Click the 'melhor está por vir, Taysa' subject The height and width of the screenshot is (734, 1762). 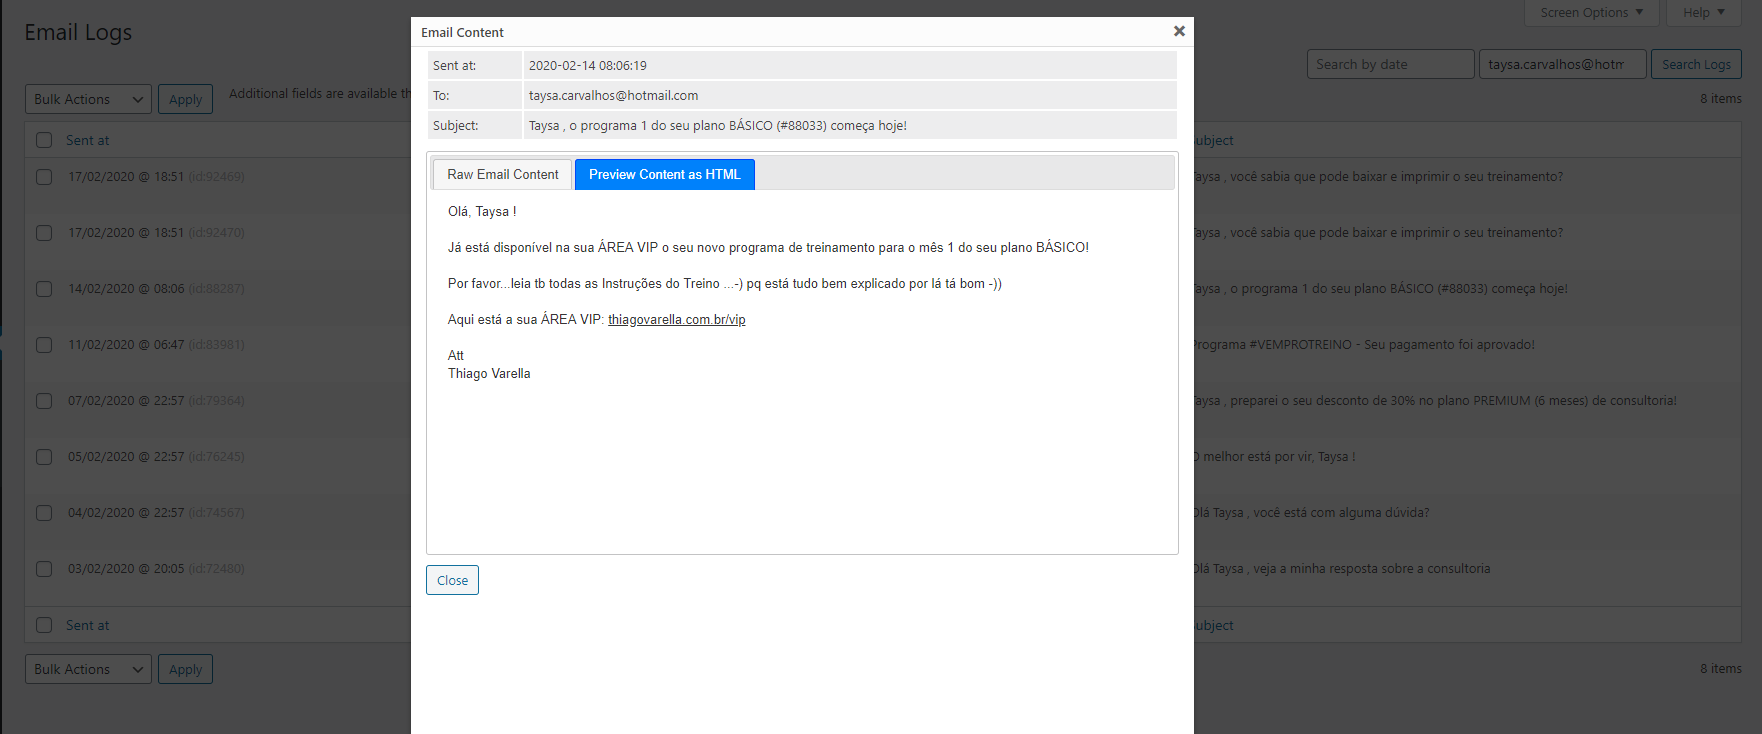click(x=1275, y=456)
